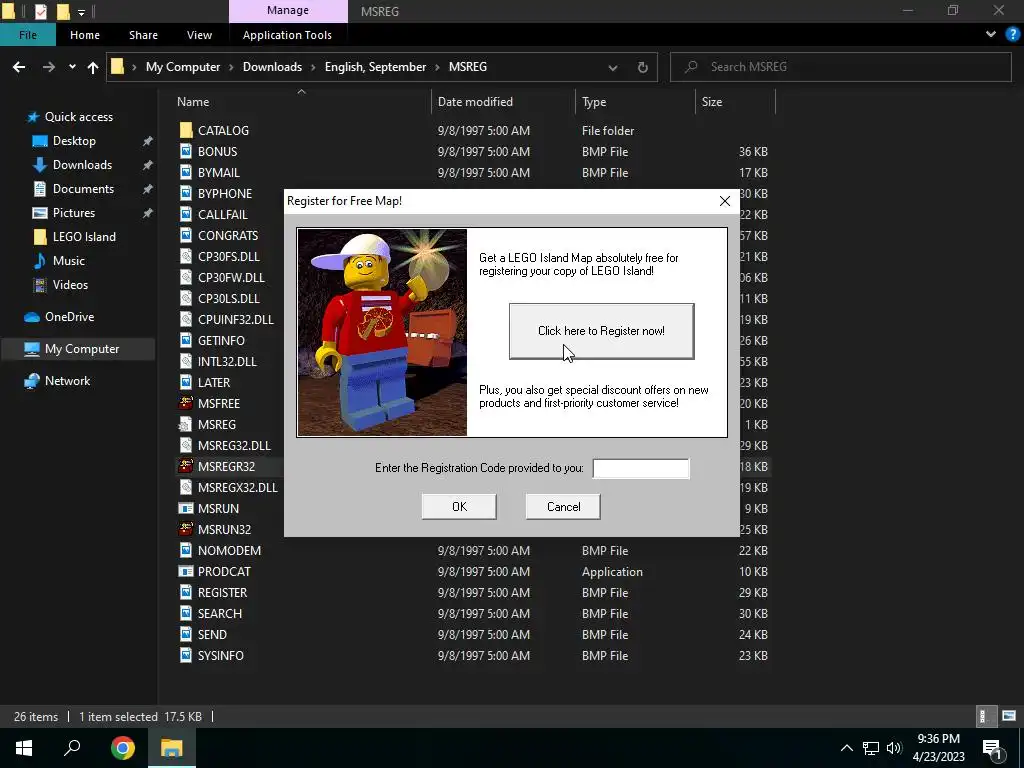
Task: Open Documents in the sidebar
Action: [83, 189]
